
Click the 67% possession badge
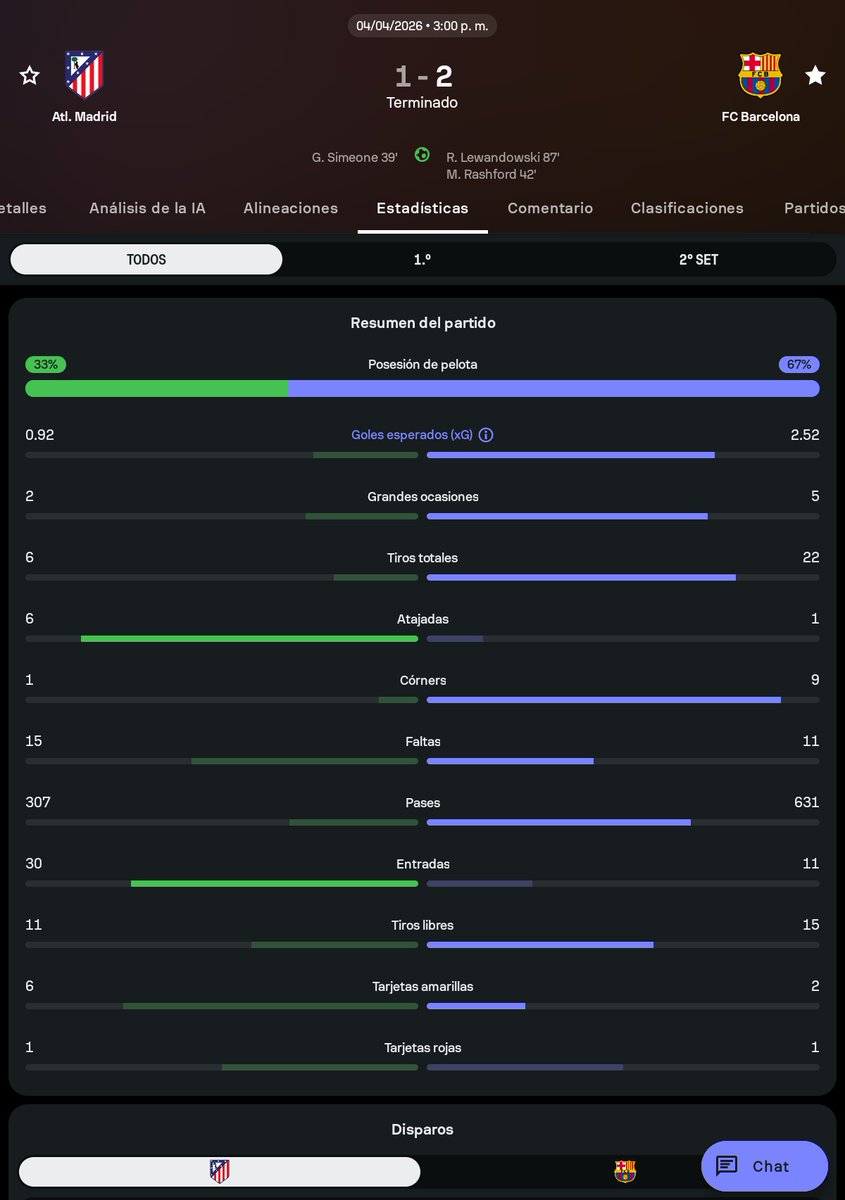799,364
